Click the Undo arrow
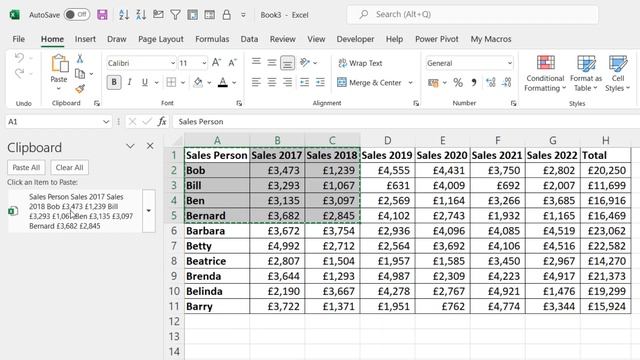The width and height of the screenshot is (640, 360). 19,58
